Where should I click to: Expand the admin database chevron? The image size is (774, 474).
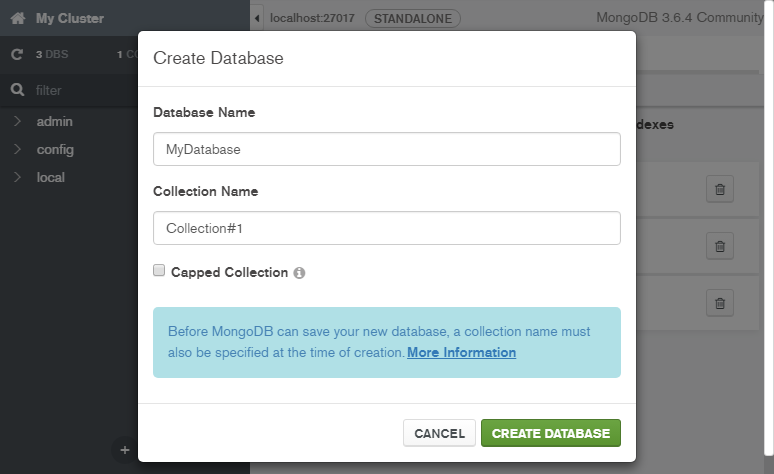17,121
